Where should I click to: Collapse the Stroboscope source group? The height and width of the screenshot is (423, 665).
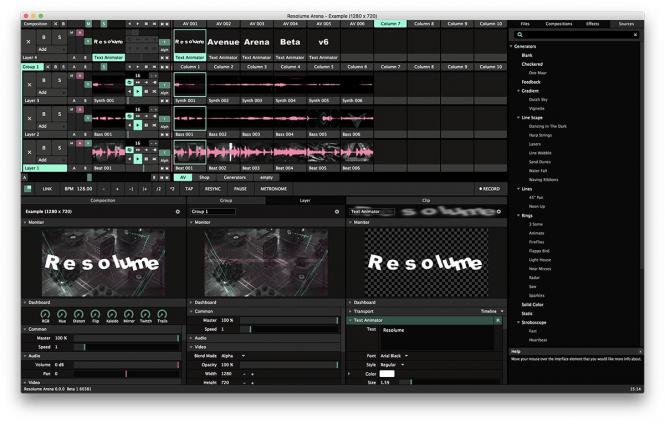(x=518, y=322)
